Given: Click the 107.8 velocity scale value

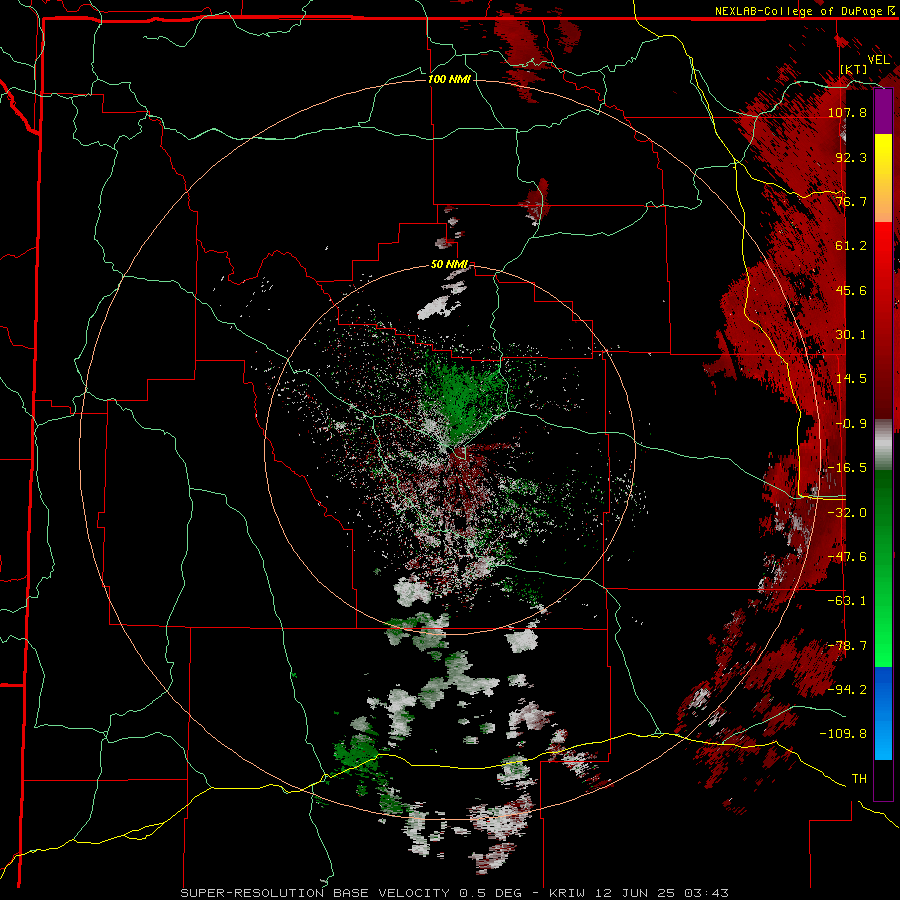Looking at the screenshot, I should coord(847,112).
